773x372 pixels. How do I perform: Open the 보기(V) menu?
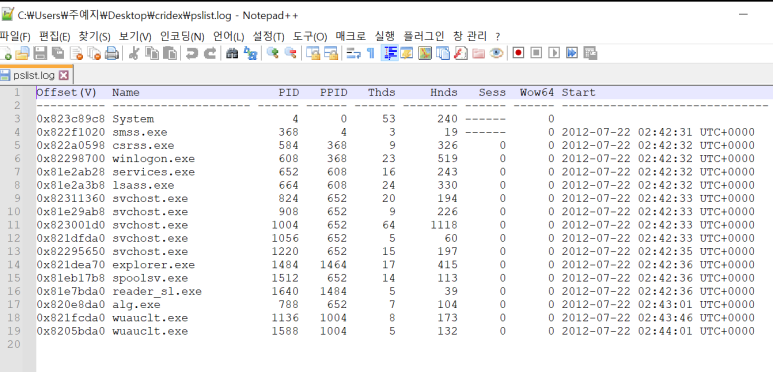point(135,36)
